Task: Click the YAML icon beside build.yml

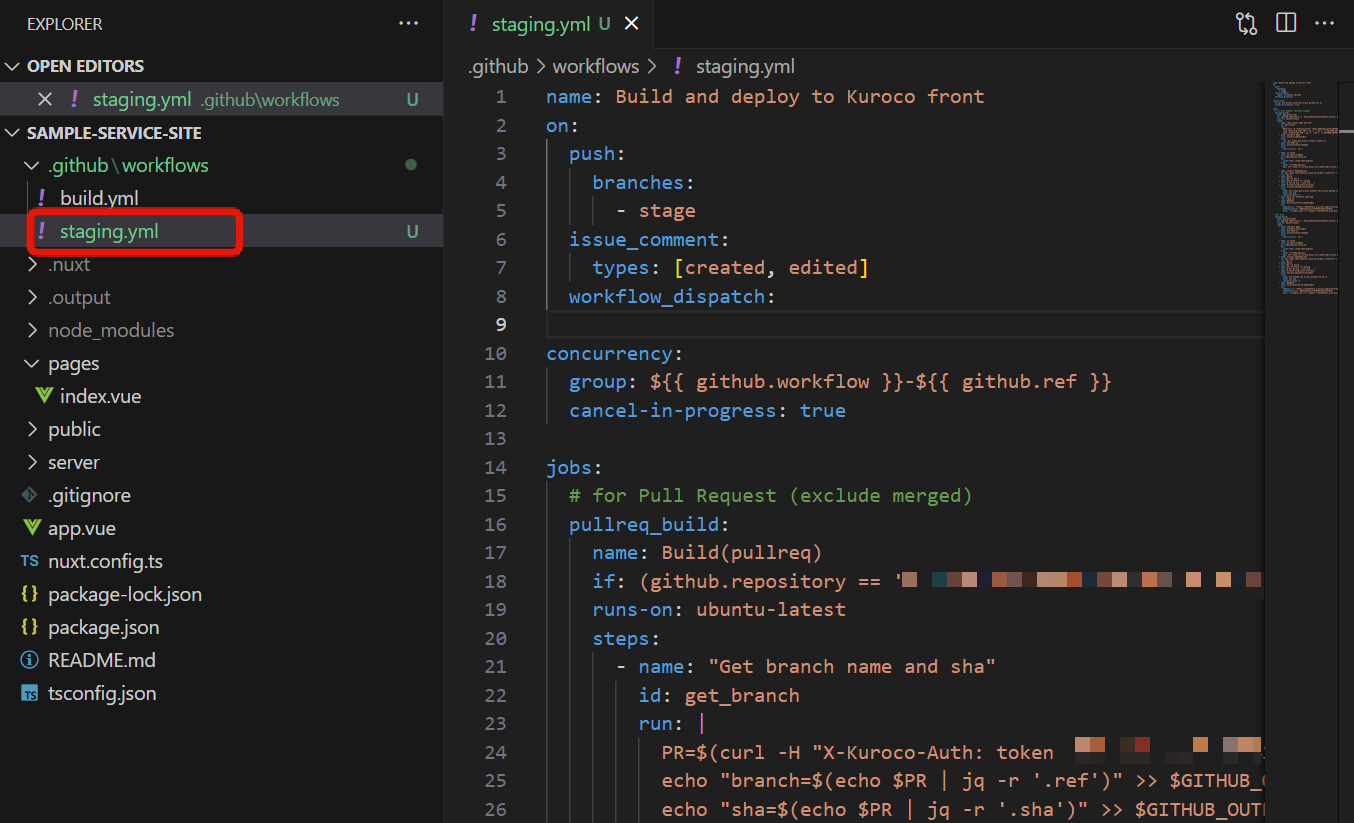Action: (41, 198)
